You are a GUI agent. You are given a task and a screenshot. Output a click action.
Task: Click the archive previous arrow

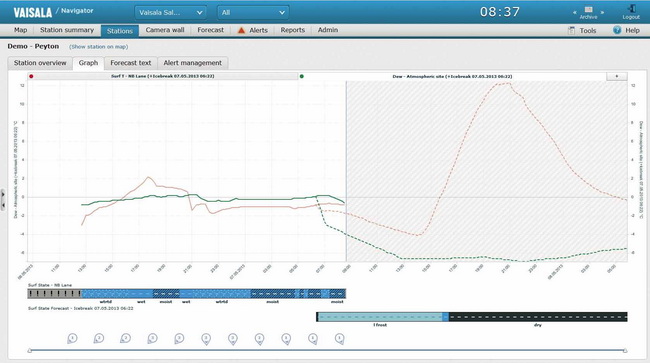click(575, 12)
